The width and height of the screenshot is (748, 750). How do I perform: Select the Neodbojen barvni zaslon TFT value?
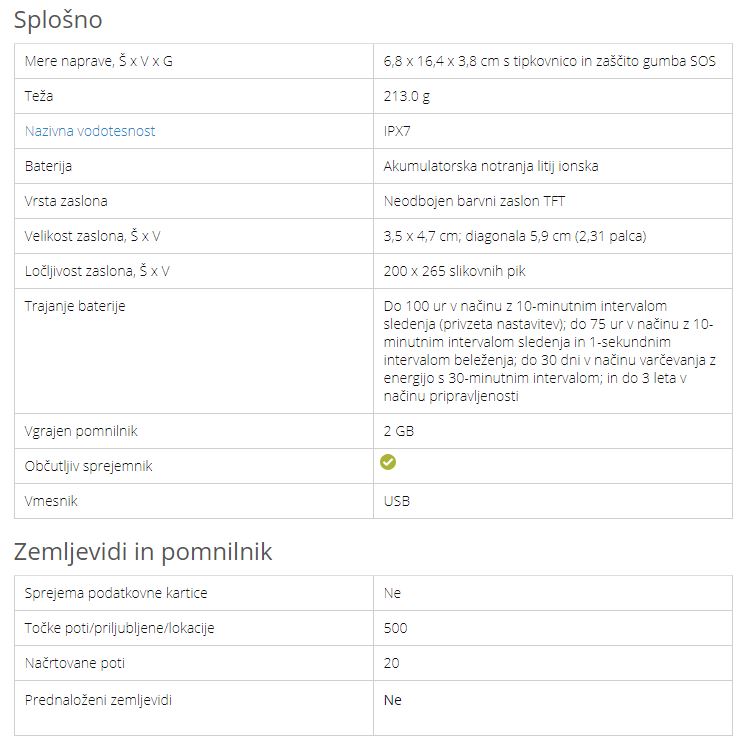click(x=474, y=201)
